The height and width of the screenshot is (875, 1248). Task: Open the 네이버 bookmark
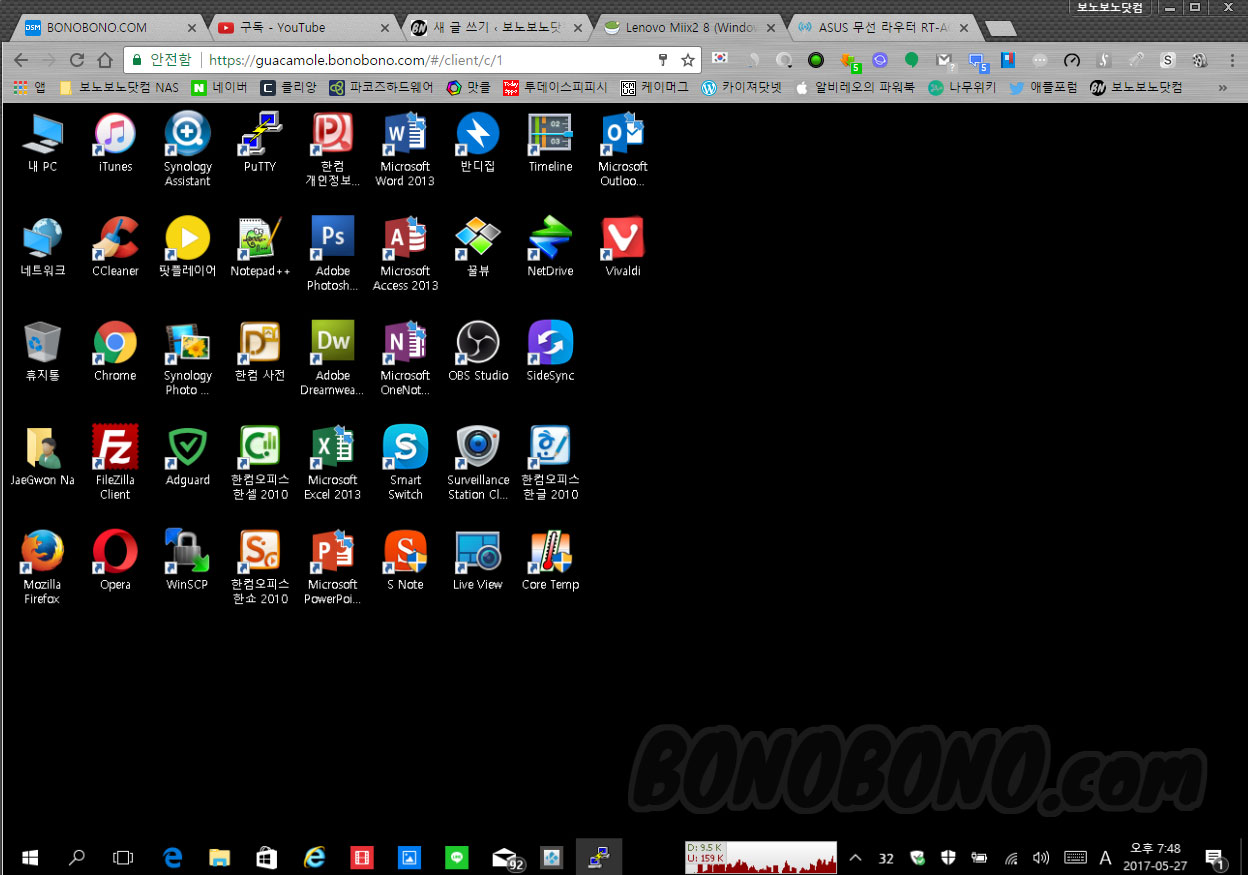[219, 87]
